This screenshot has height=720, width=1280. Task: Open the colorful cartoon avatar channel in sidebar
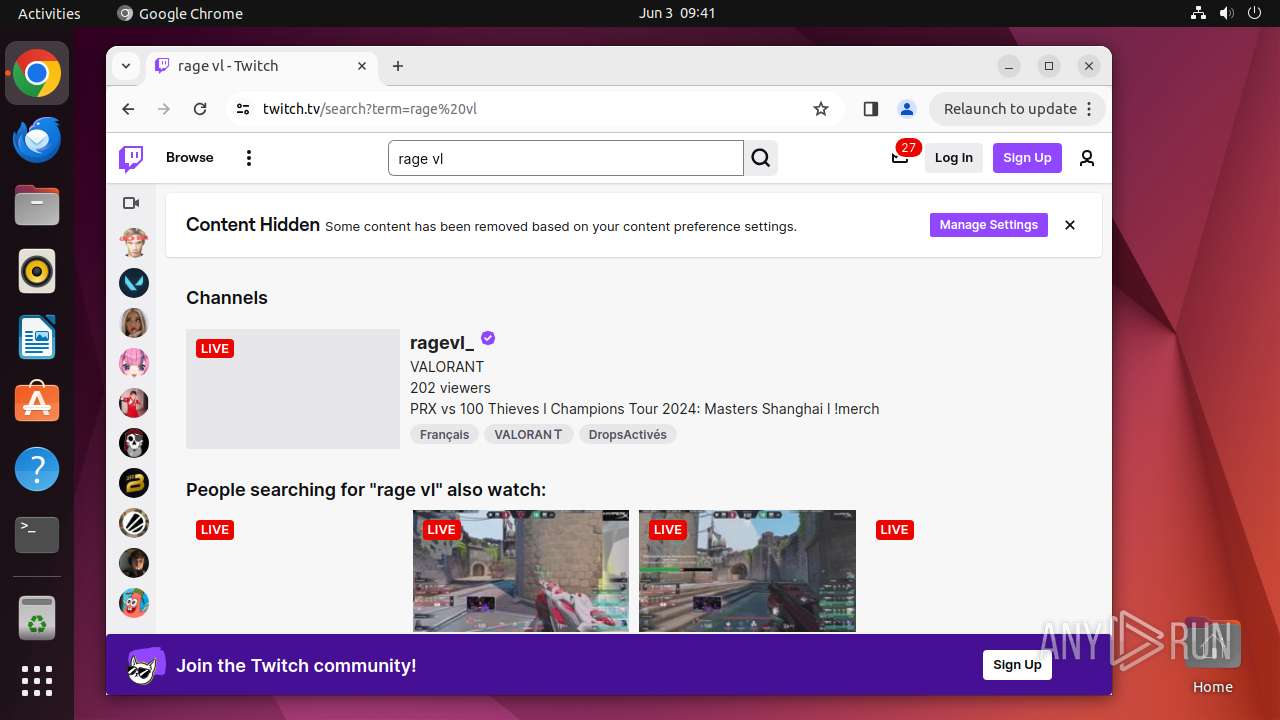point(134,603)
